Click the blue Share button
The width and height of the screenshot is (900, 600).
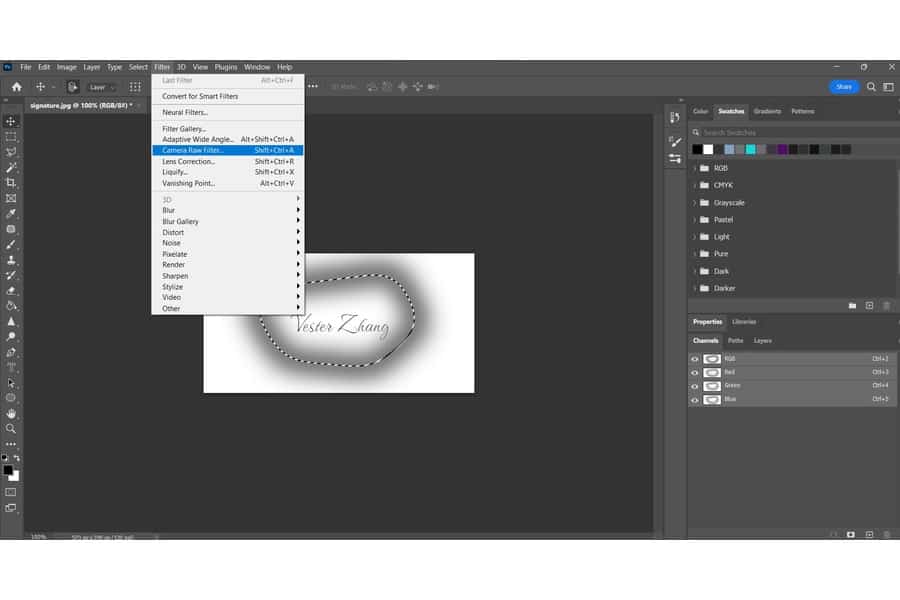pos(844,87)
